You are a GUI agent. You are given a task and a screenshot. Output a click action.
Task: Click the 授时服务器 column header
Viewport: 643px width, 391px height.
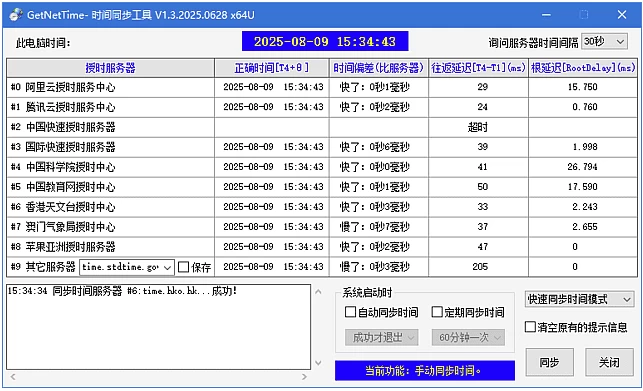110,68
